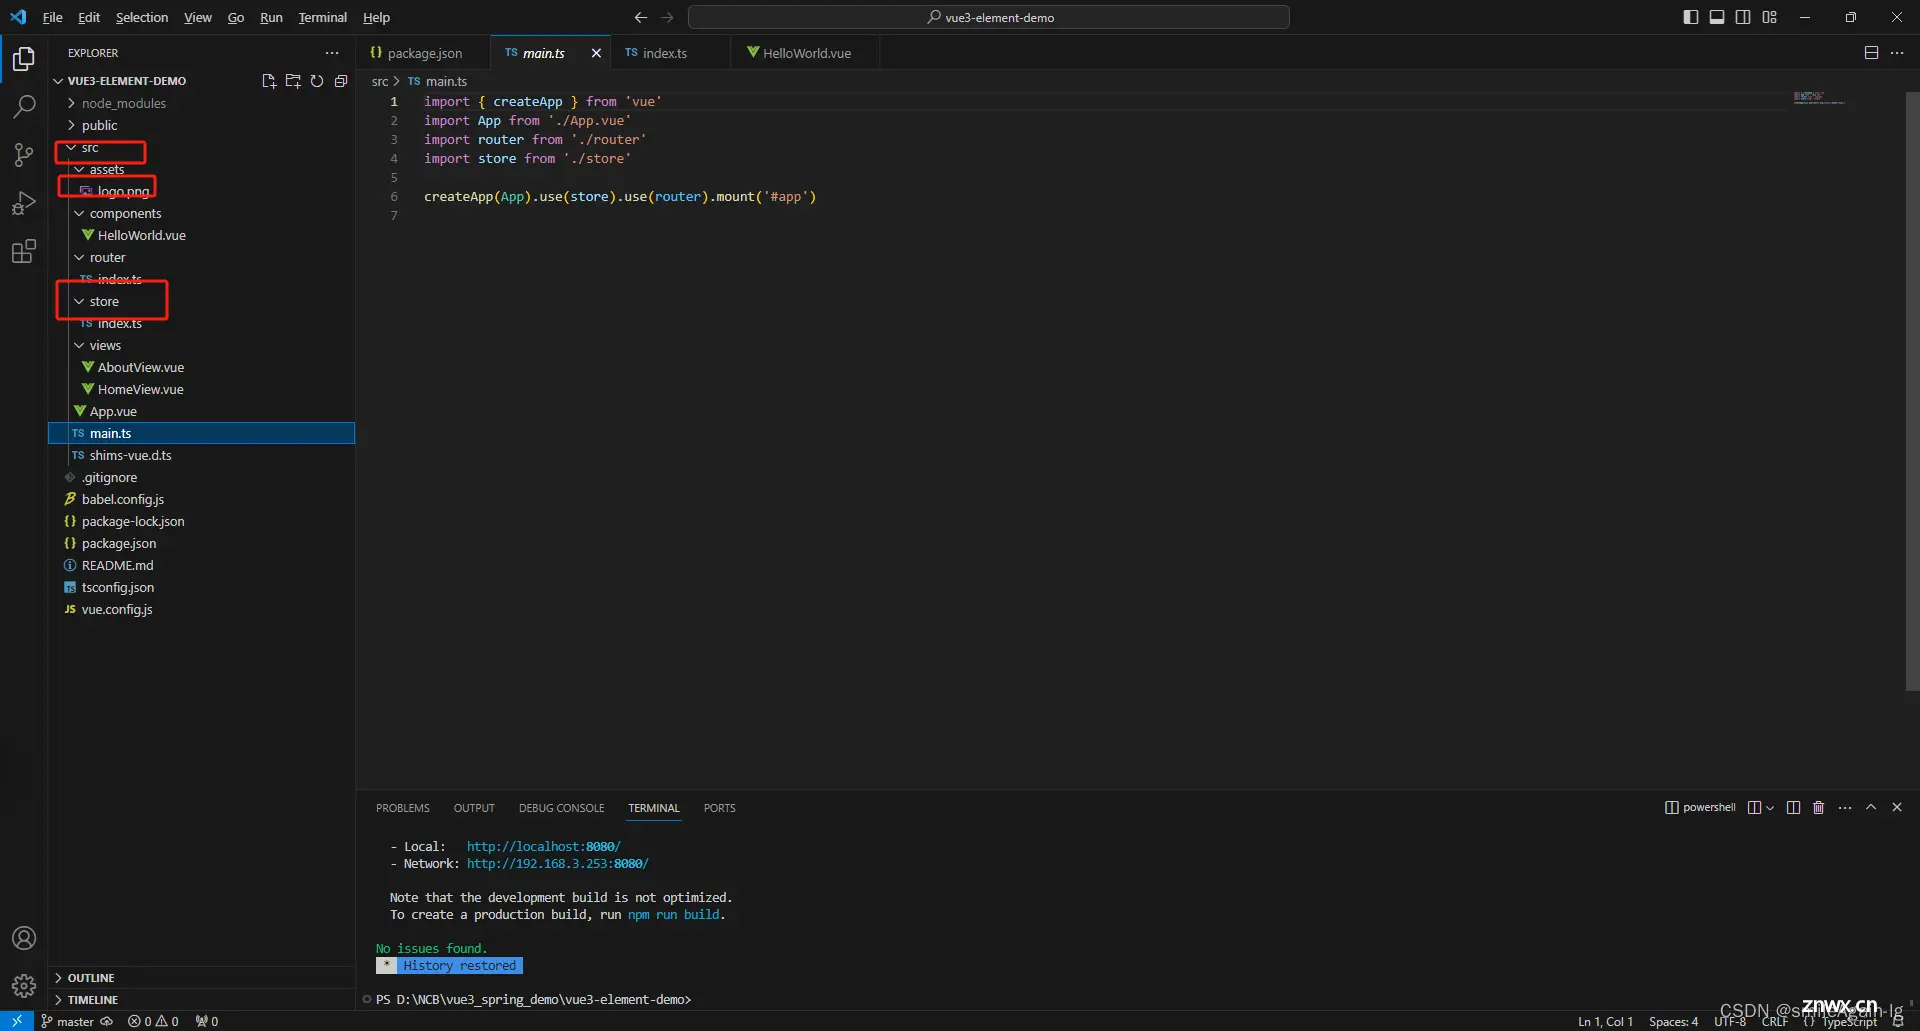The width and height of the screenshot is (1920, 1031).
Task: Click Ln 1, Col 1 status entry
Action: (1605, 1021)
